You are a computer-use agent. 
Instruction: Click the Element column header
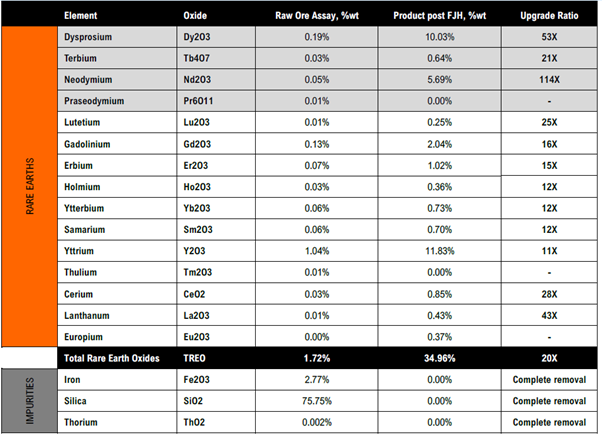pos(82,17)
